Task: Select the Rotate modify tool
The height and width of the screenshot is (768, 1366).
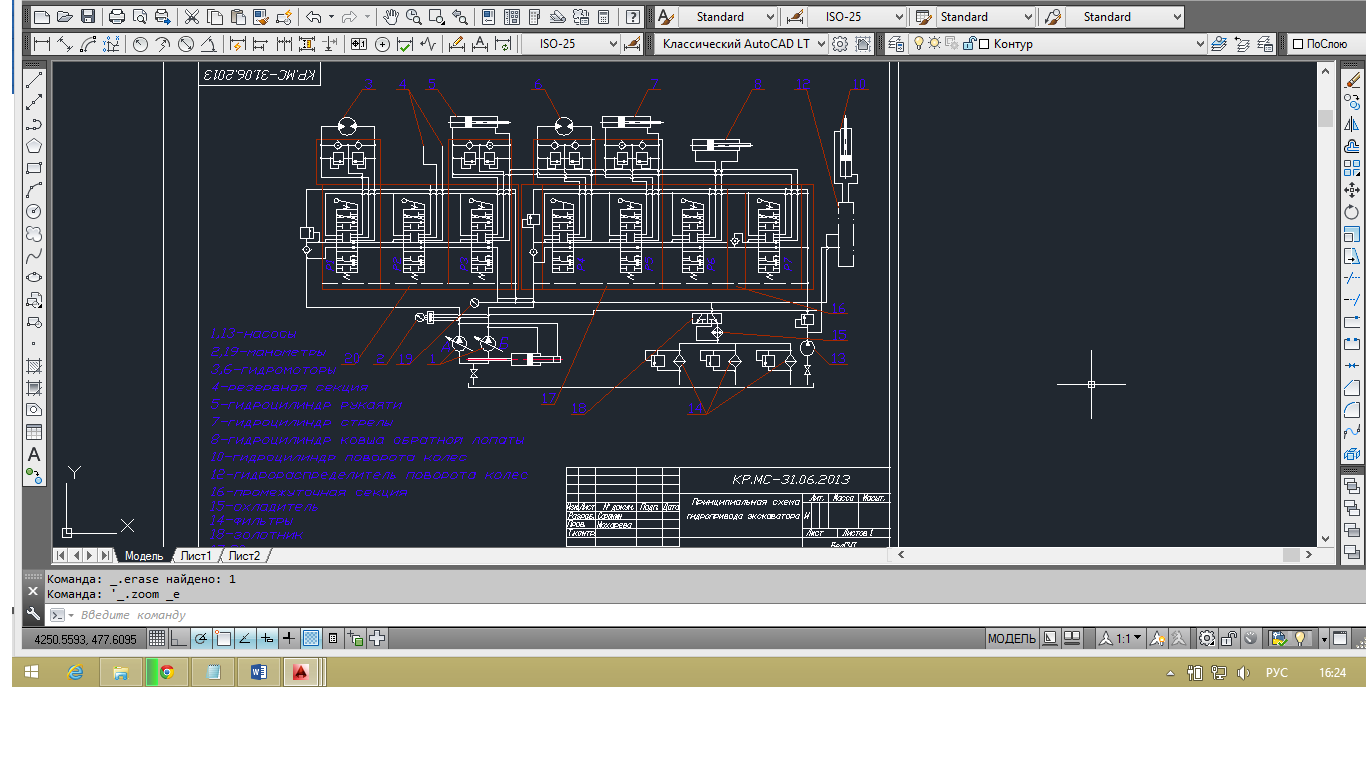Action: point(1352,212)
